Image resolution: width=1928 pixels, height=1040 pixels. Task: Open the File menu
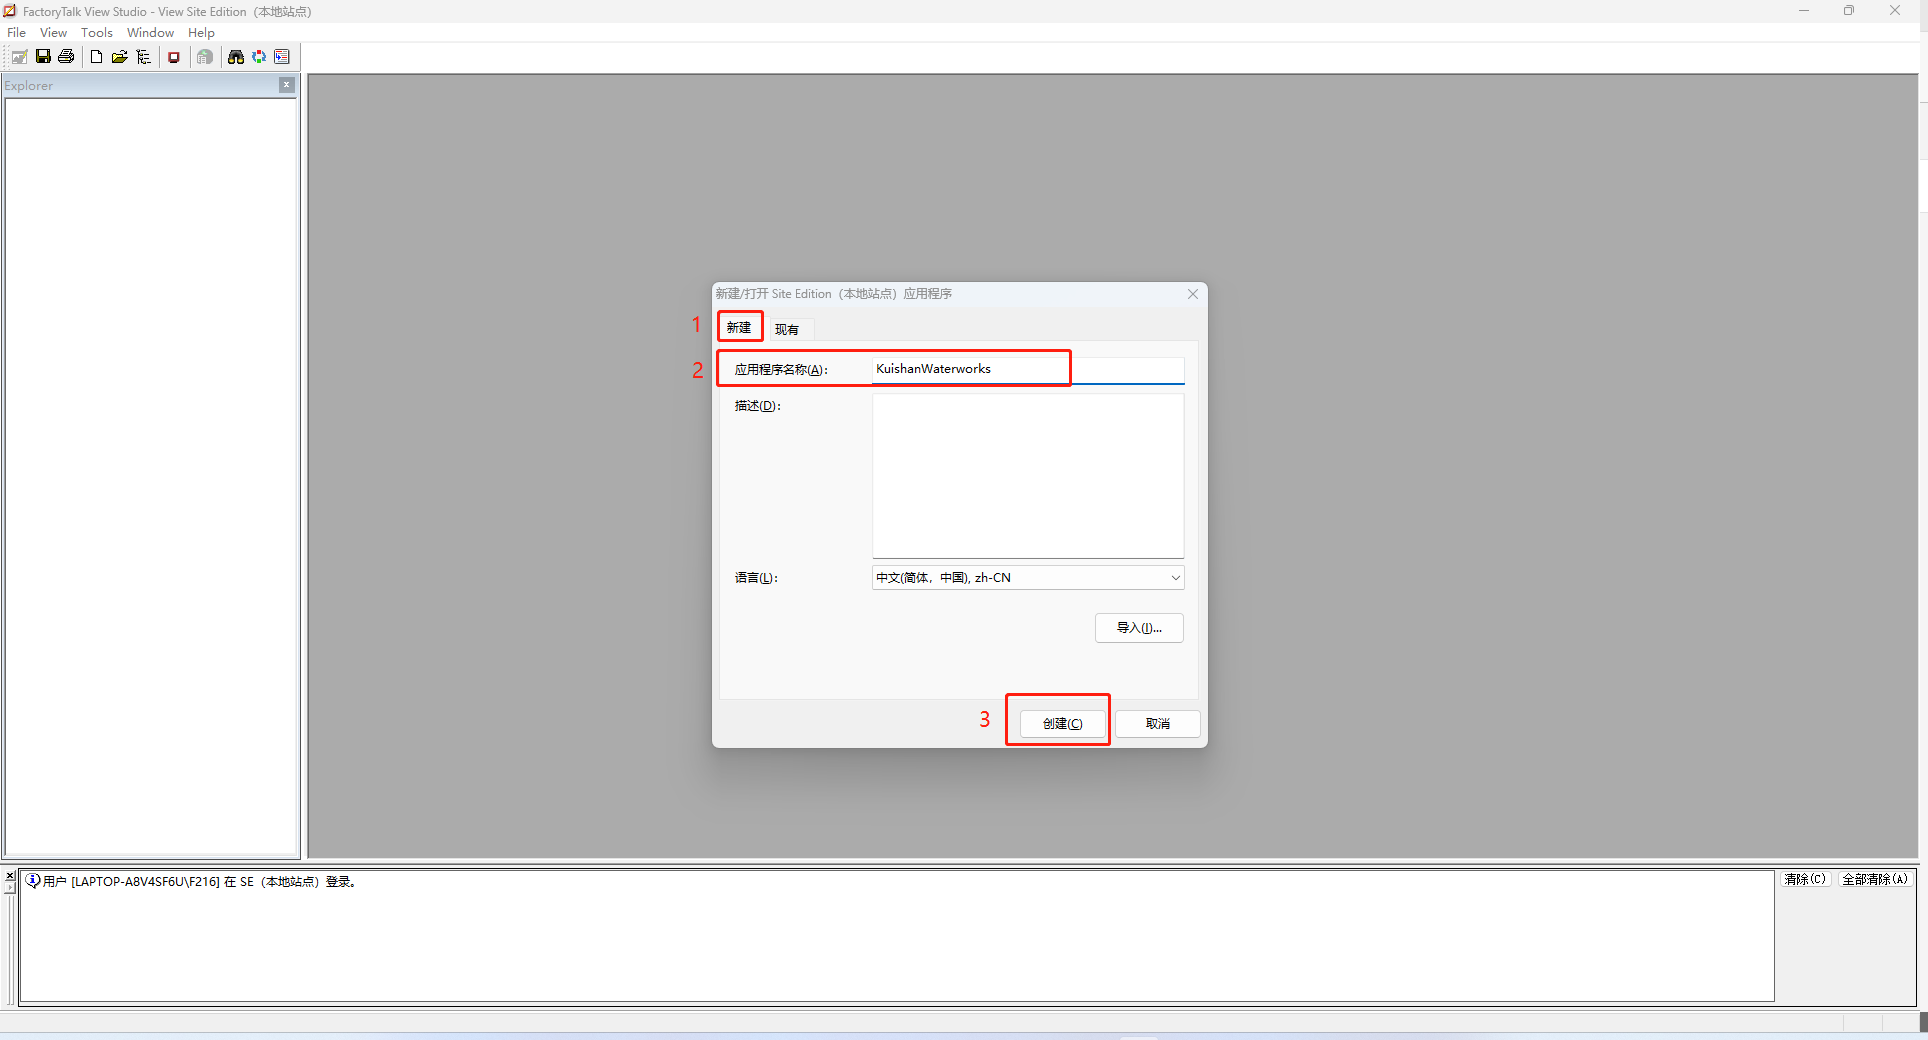coord(17,33)
